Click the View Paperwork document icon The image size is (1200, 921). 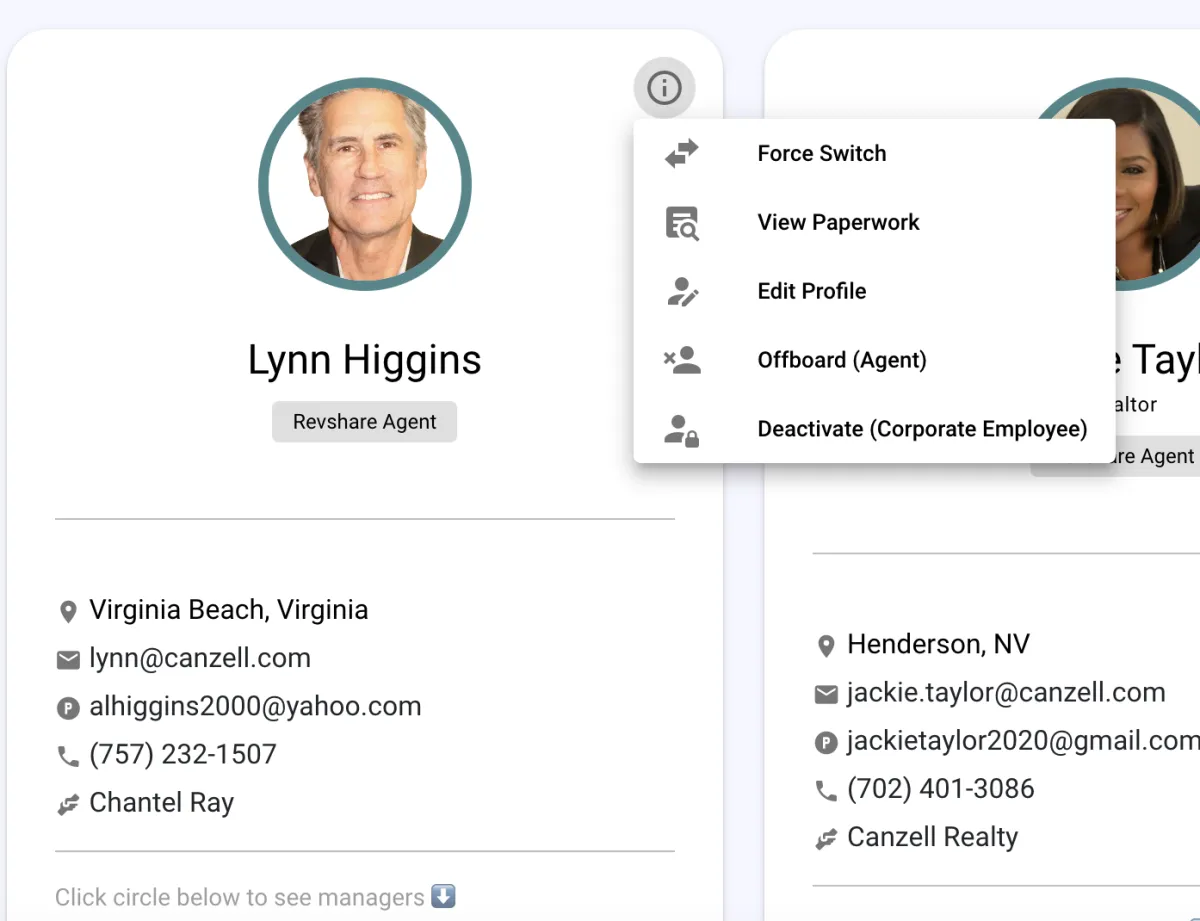click(x=682, y=222)
